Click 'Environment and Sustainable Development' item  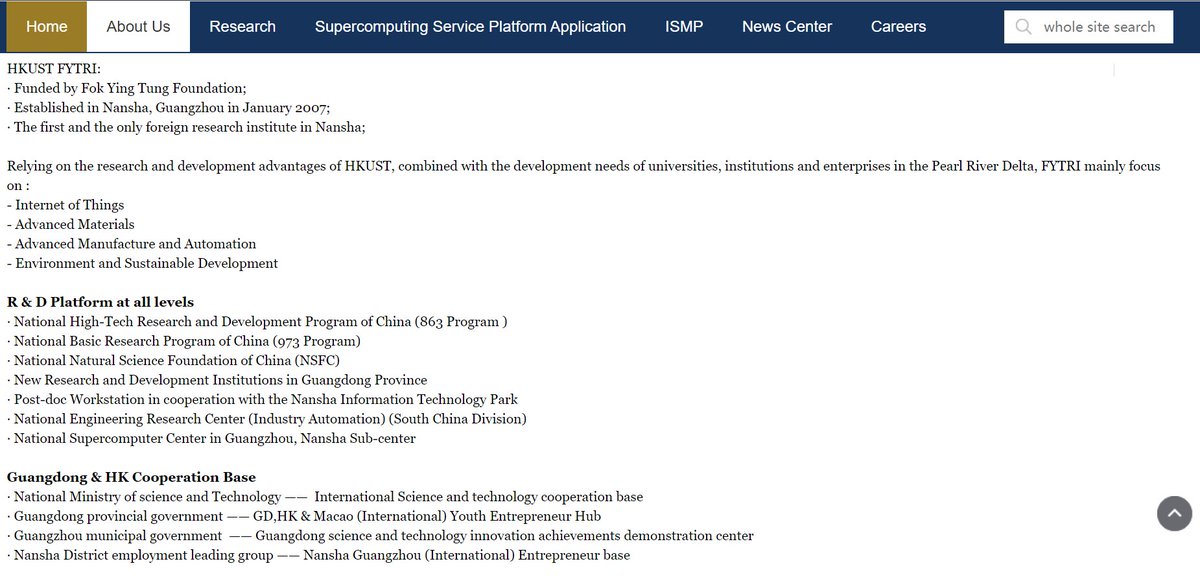click(143, 264)
